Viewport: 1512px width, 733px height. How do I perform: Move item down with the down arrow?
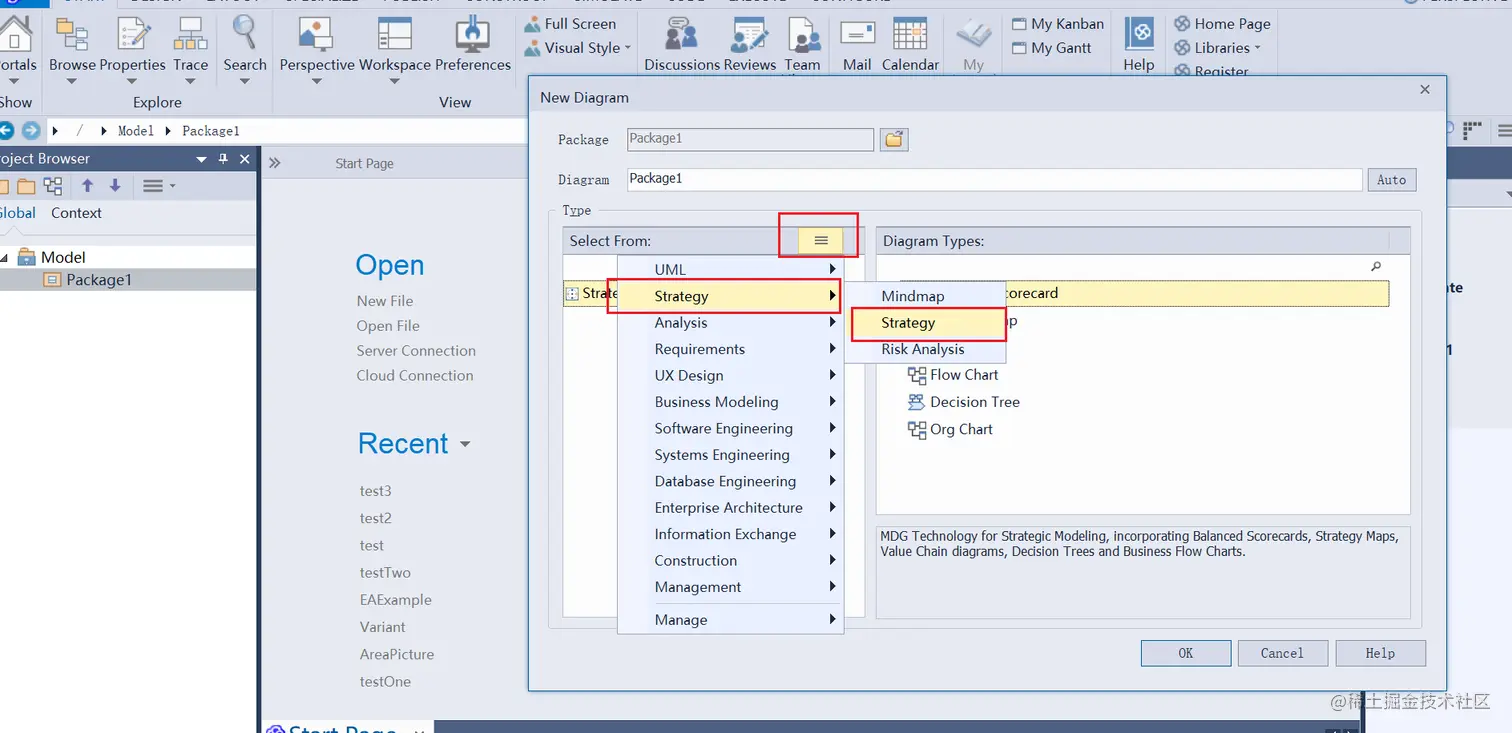[x=115, y=186]
